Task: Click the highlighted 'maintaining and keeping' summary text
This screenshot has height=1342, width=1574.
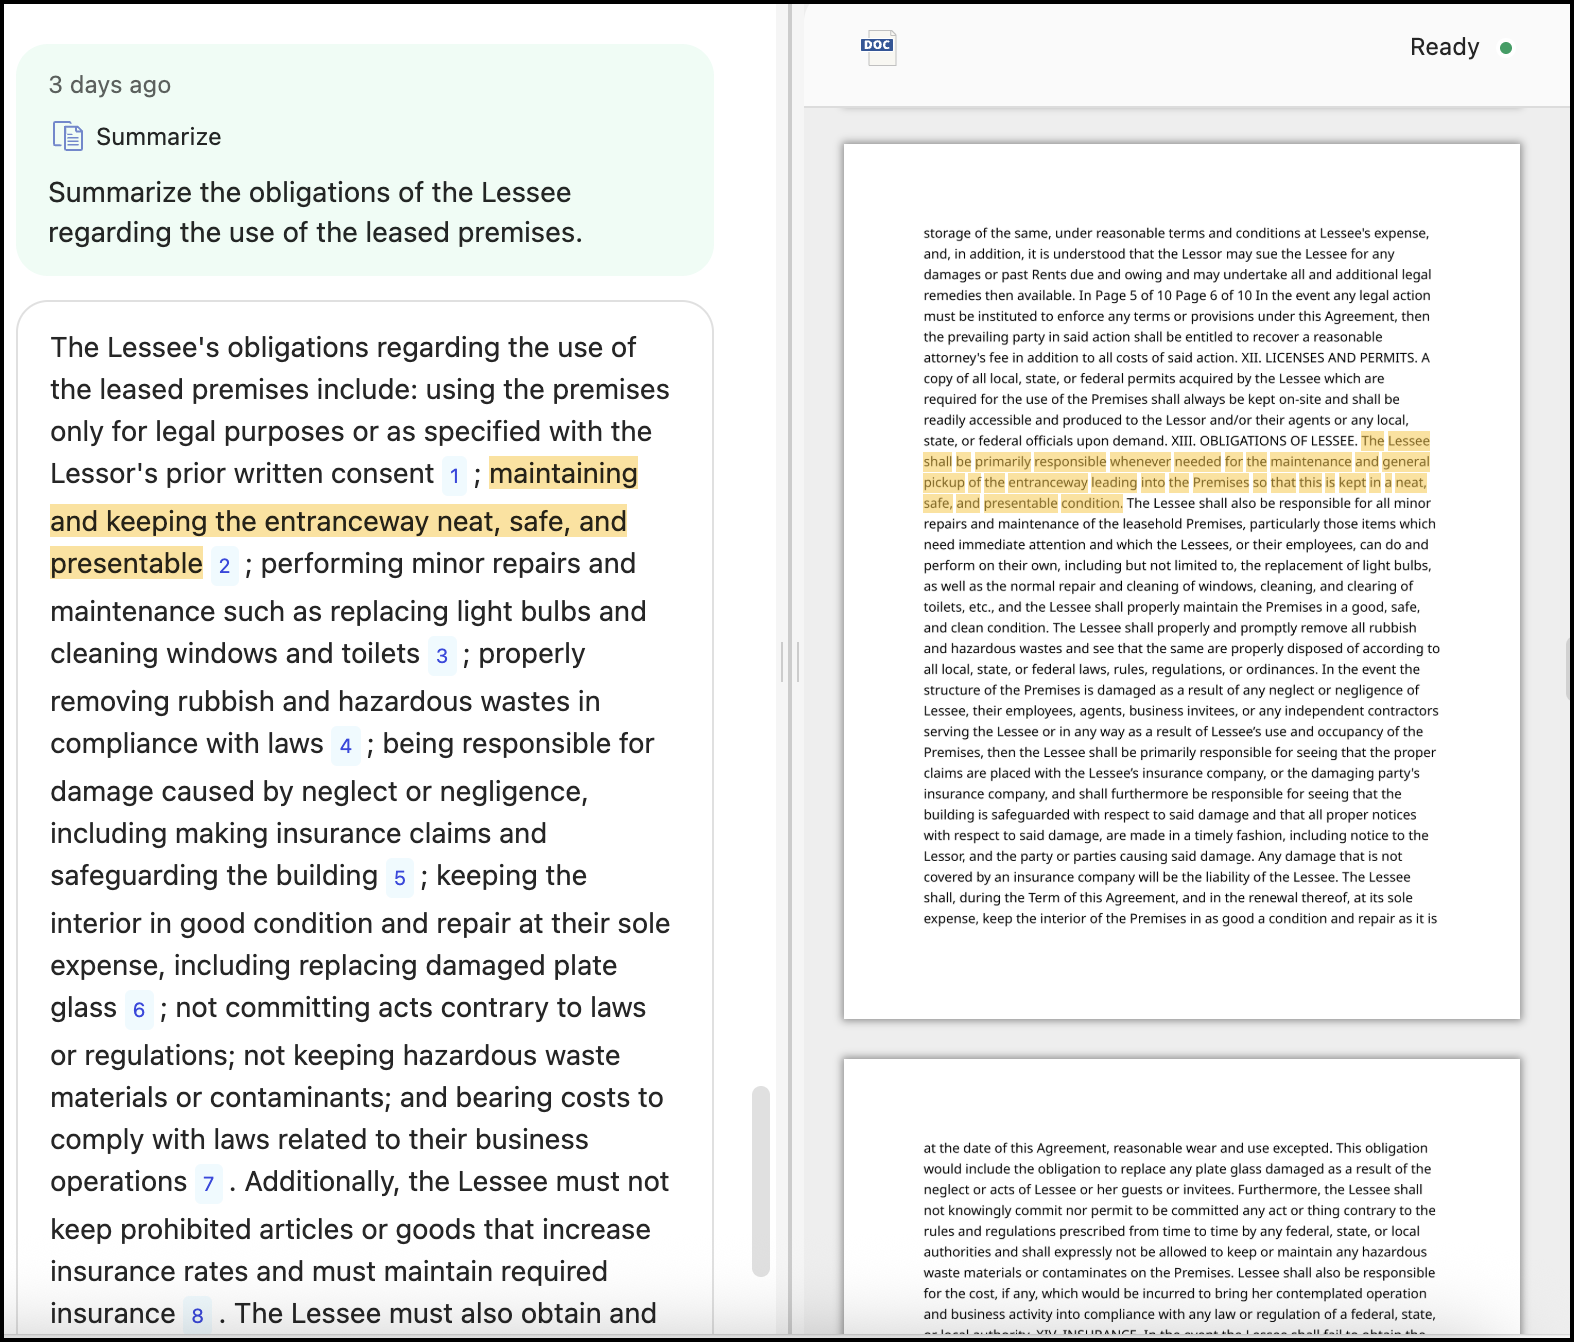Action: click(338, 521)
